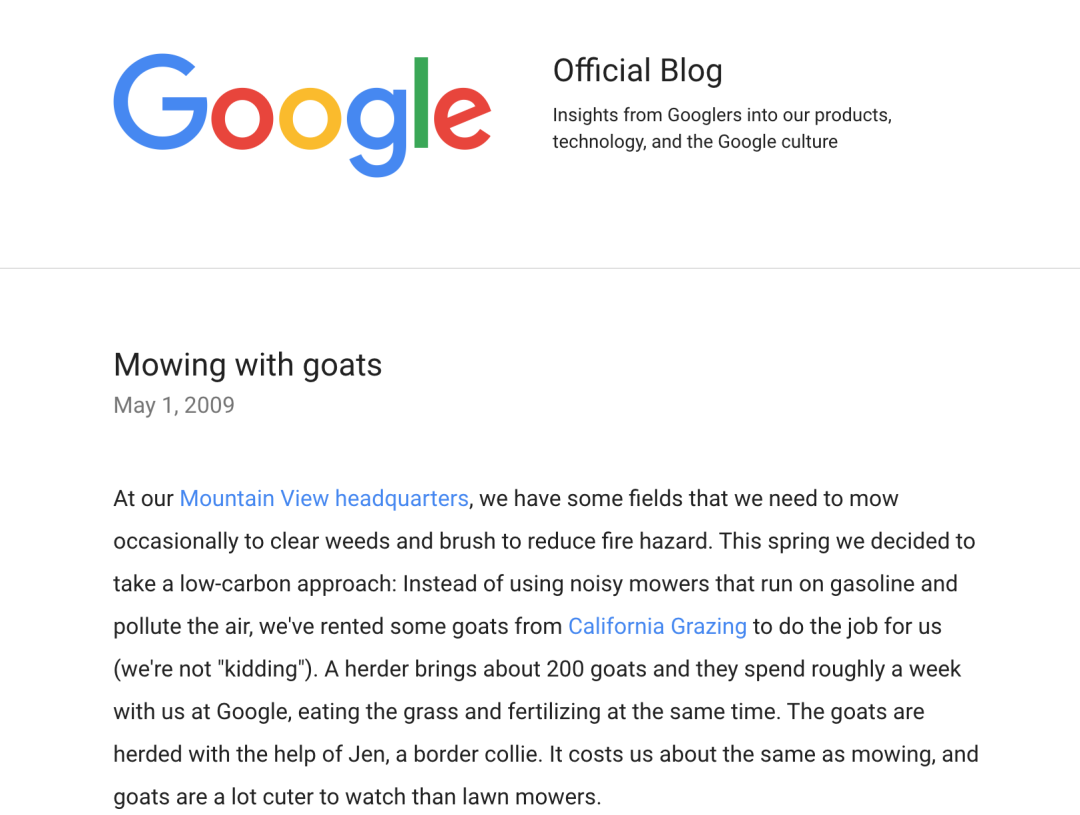Click the blue capital G in the Google logo
1080x815 pixels.
[x=161, y=101]
